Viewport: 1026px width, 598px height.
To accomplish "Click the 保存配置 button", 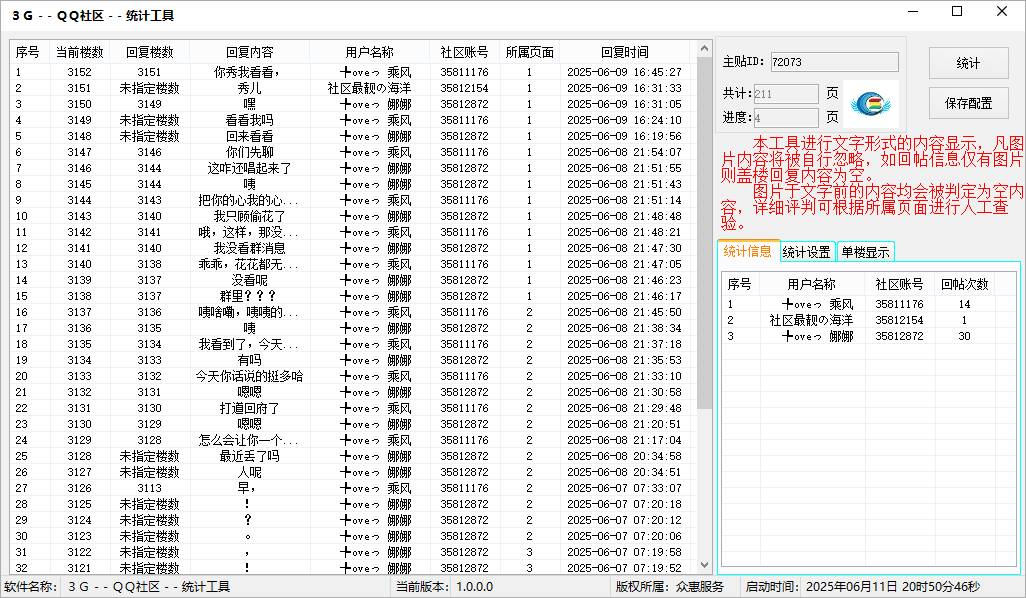I will [x=968, y=103].
